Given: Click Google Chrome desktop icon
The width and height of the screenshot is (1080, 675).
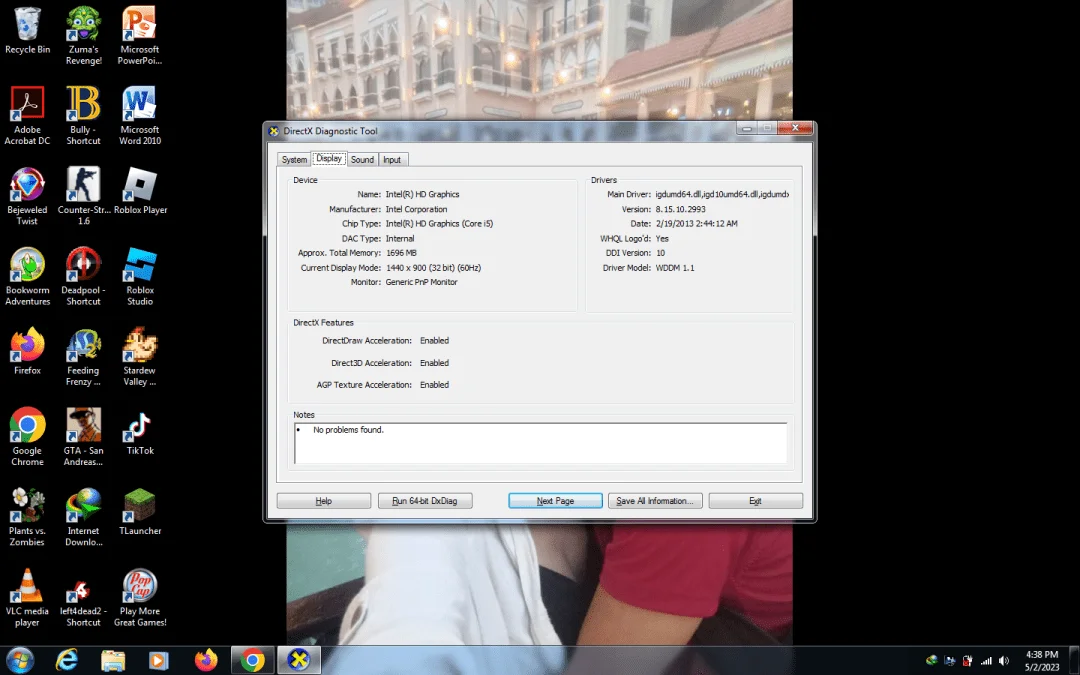Looking at the screenshot, I should [28, 437].
